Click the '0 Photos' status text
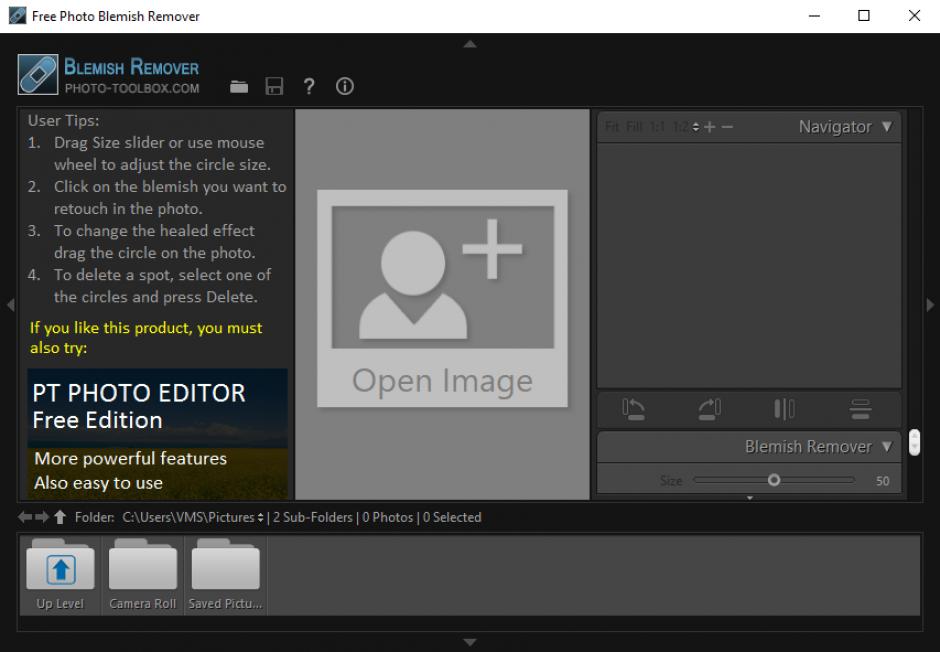 point(387,517)
